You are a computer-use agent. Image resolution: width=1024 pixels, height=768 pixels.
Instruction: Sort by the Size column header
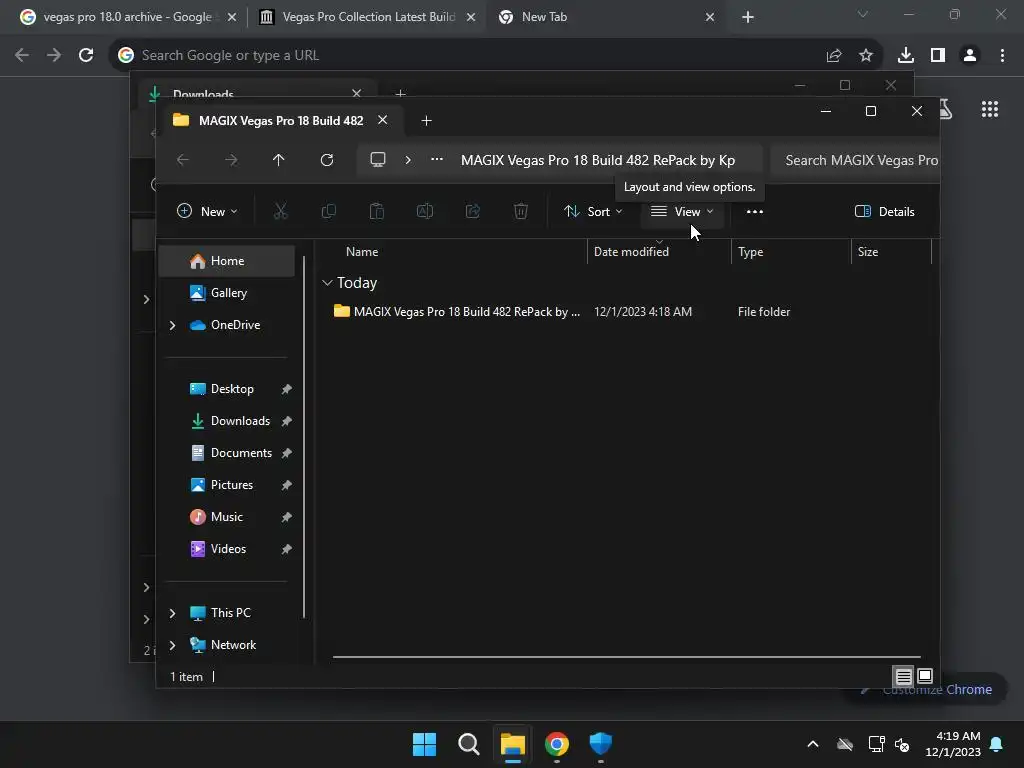point(868,252)
